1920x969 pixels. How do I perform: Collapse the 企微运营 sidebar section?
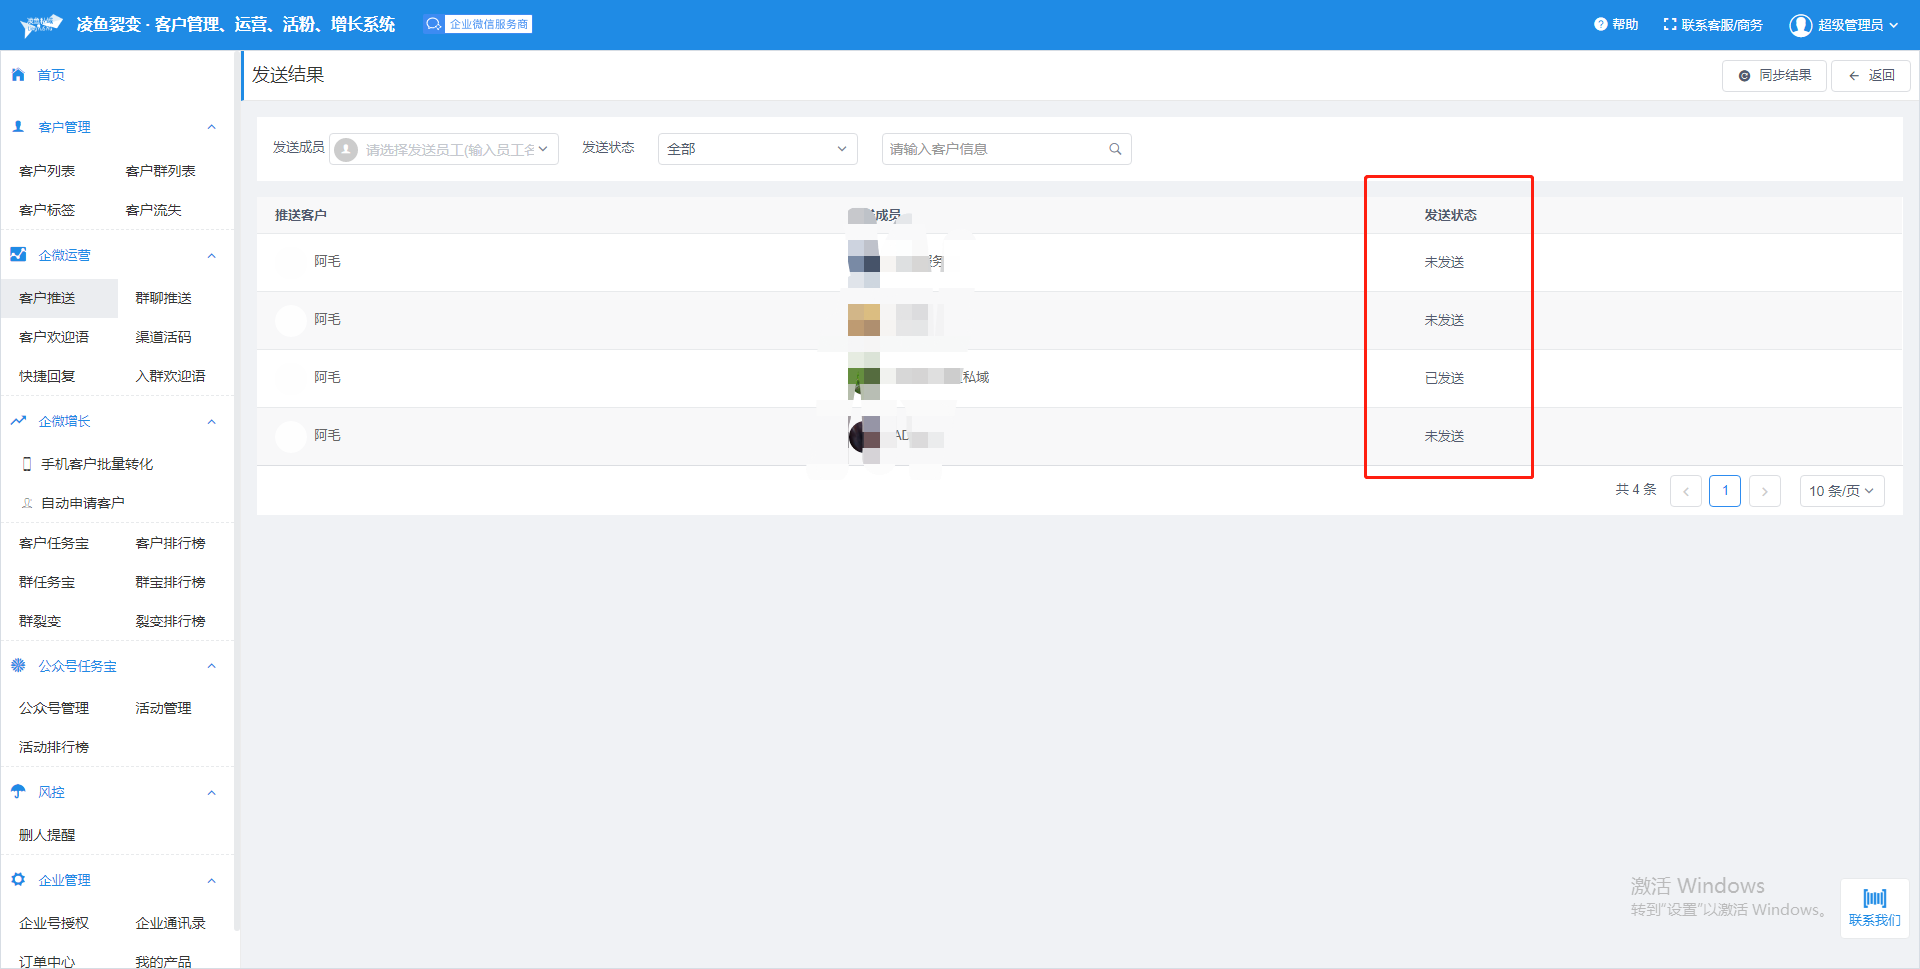pyautogui.click(x=211, y=256)
